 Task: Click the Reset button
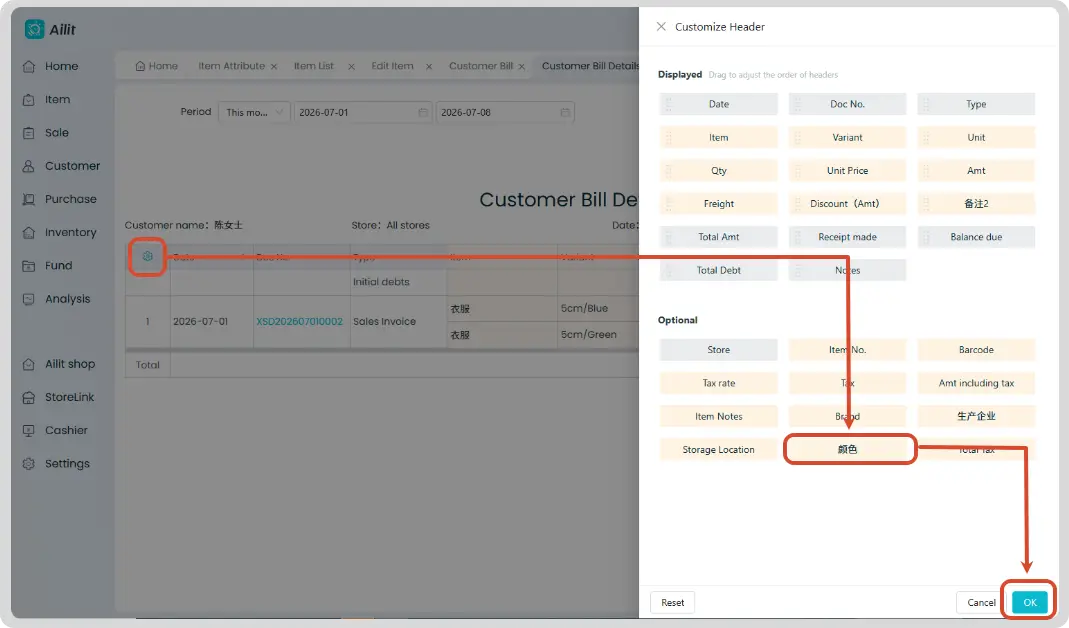point(672,603)
